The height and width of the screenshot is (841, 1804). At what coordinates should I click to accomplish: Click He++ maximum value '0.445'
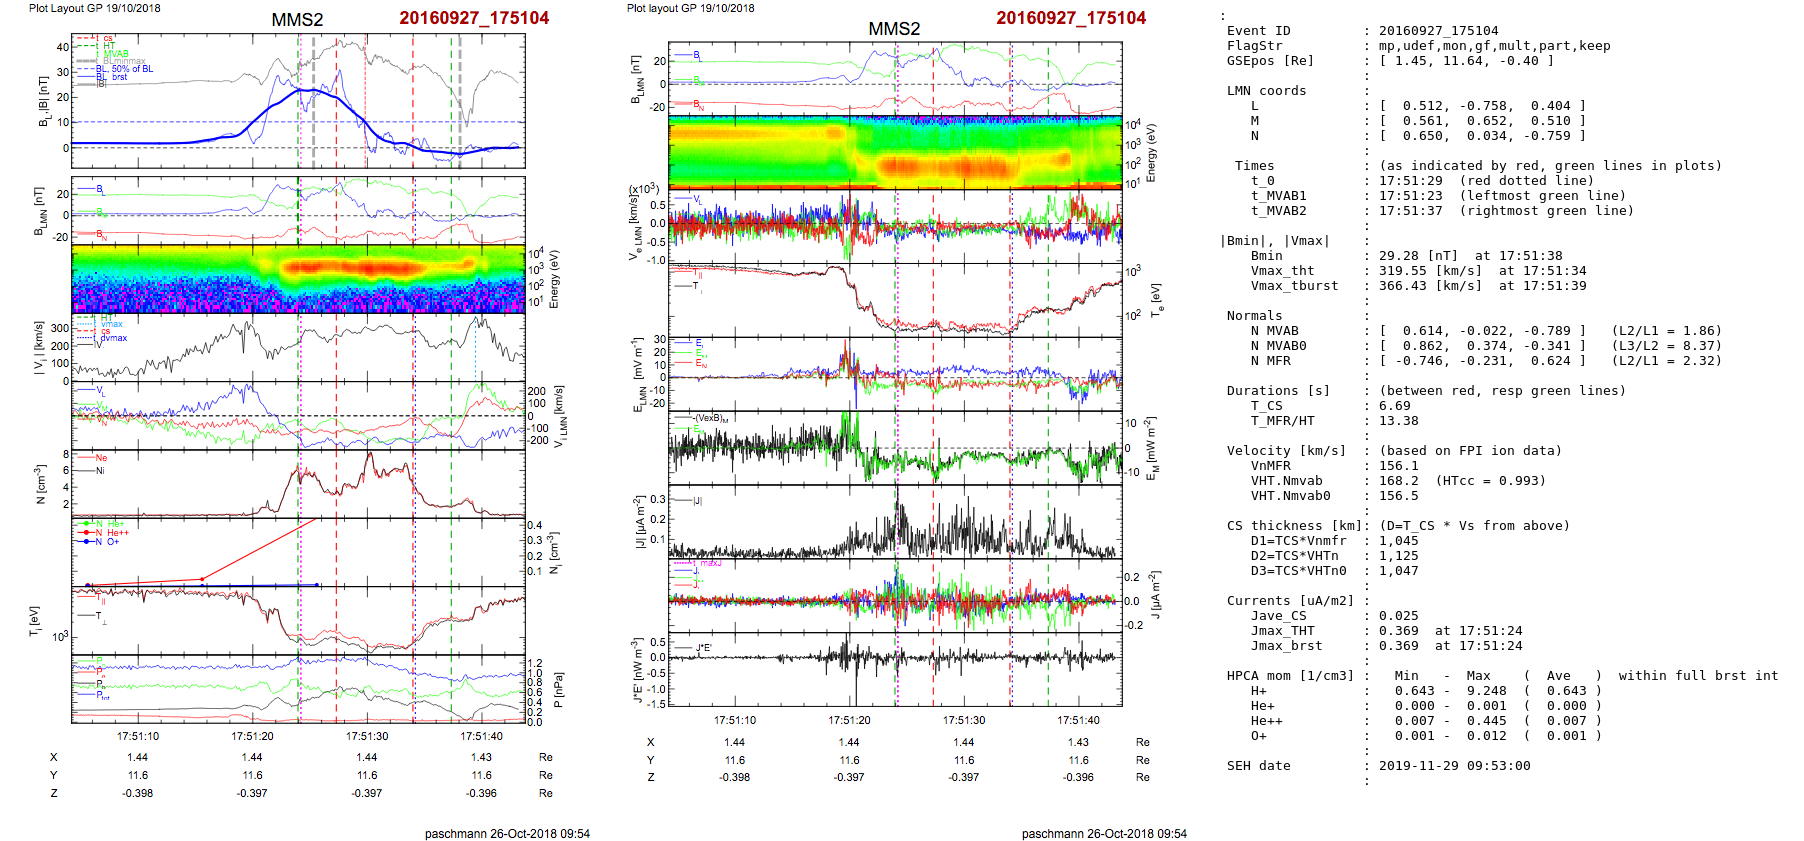click(1486, 721)
